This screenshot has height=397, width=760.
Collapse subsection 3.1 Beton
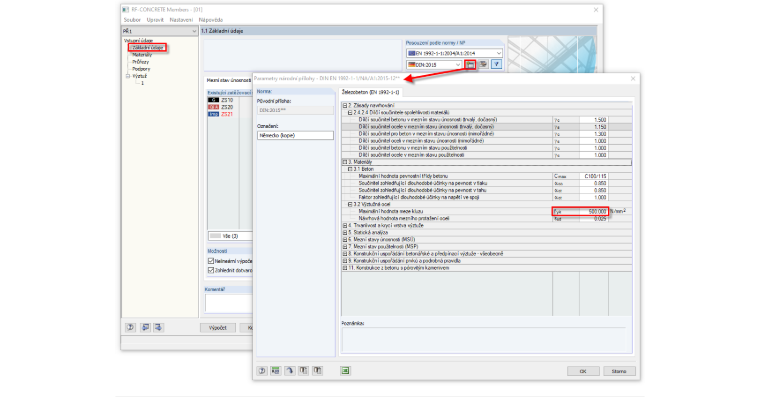coord(350,169)
